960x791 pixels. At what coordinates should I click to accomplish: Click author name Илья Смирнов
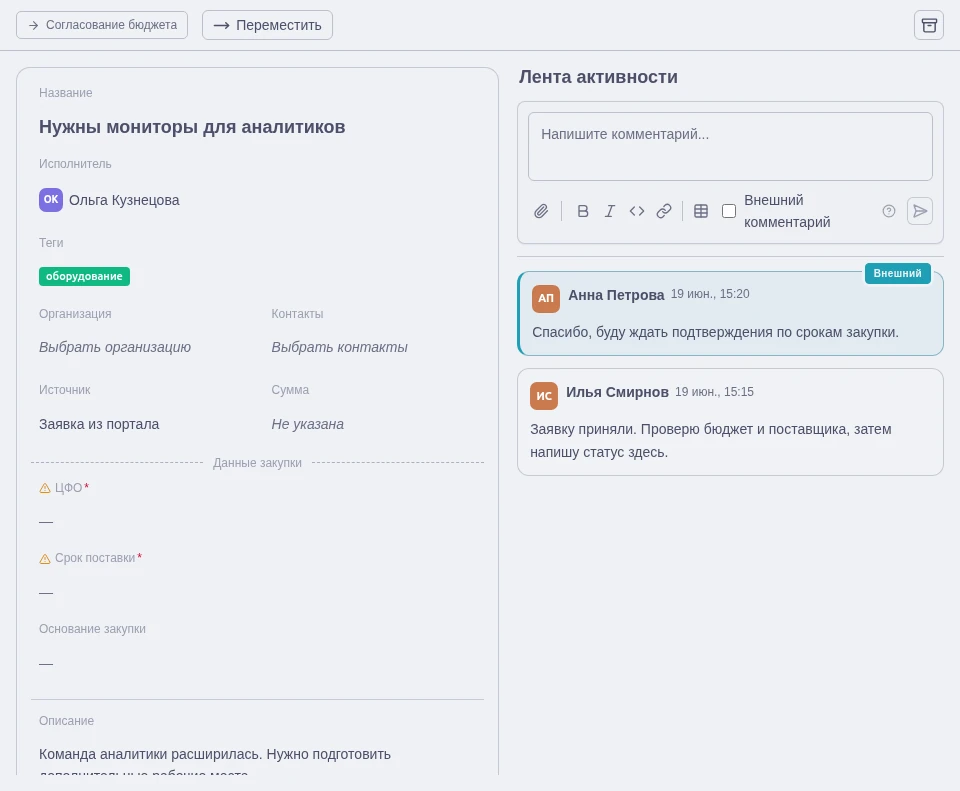pos(617,392)
